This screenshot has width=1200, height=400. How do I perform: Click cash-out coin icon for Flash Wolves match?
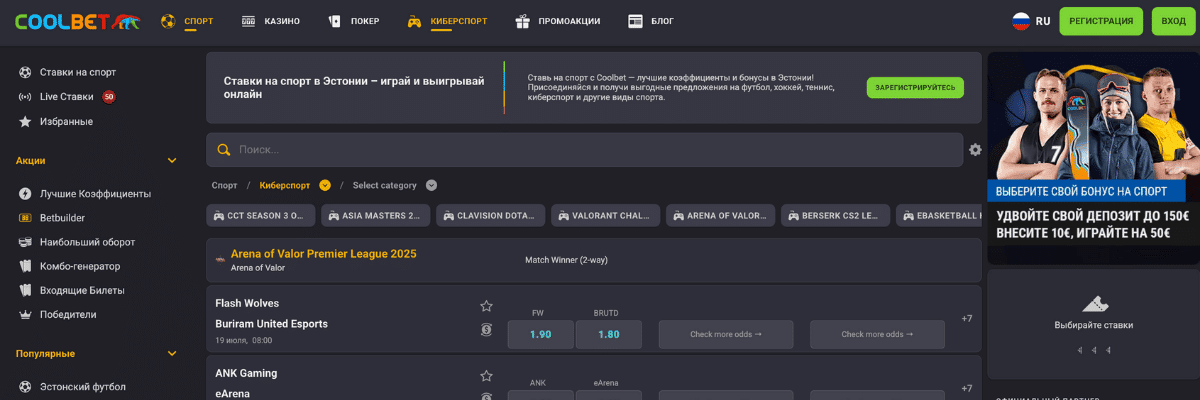pyautogui.click(x=486, y=329)
